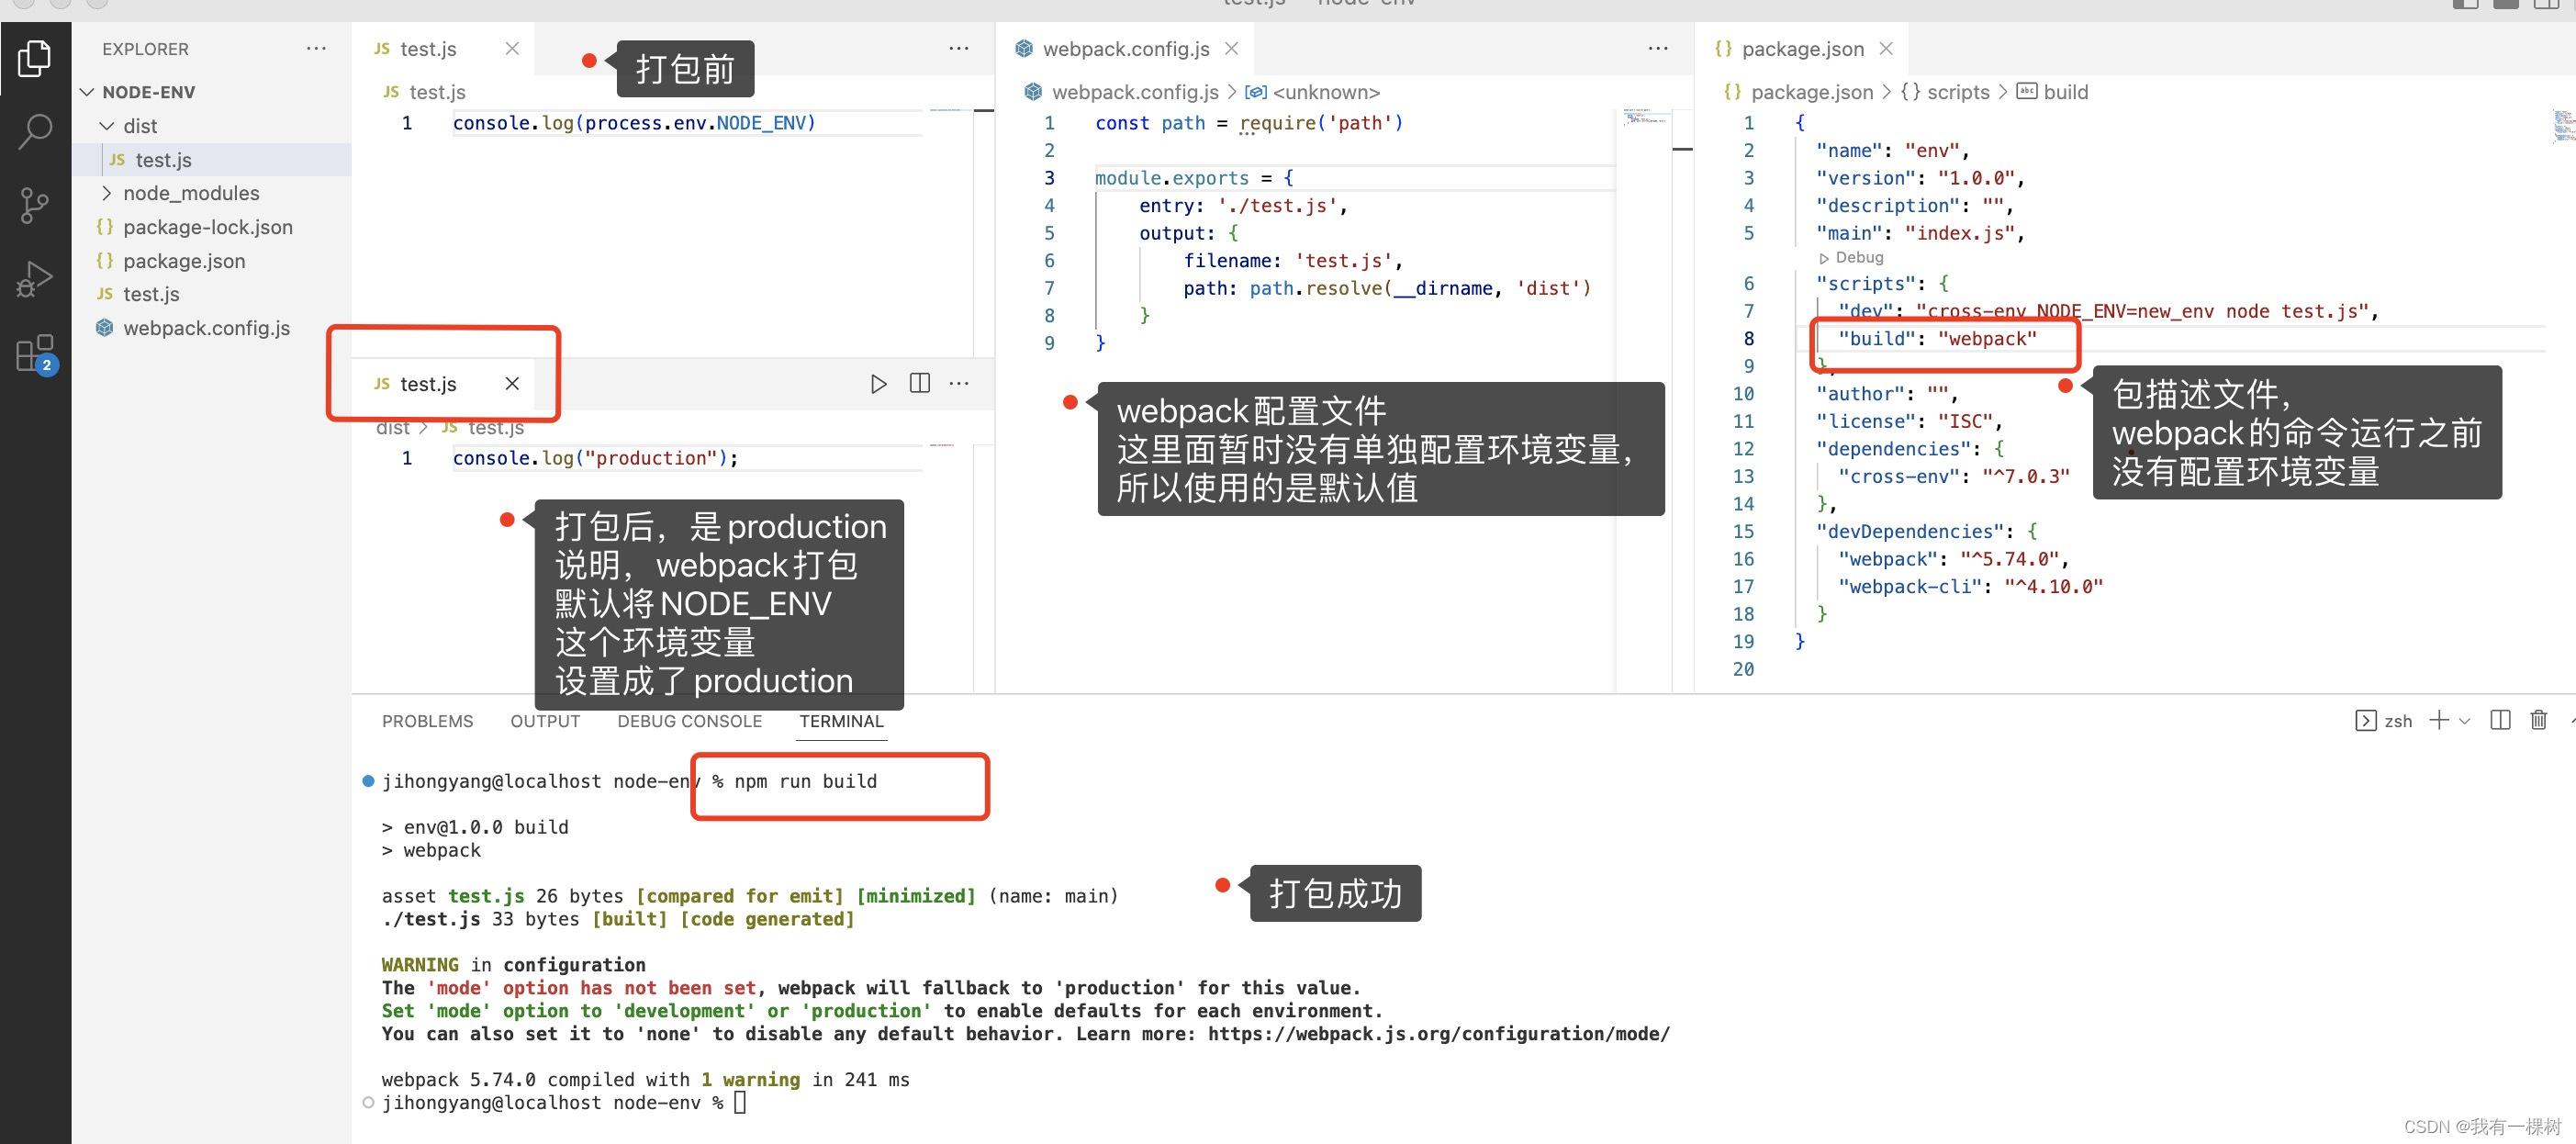
Task: Toggle the split terminal layout icon
Action: [2500, 720]
